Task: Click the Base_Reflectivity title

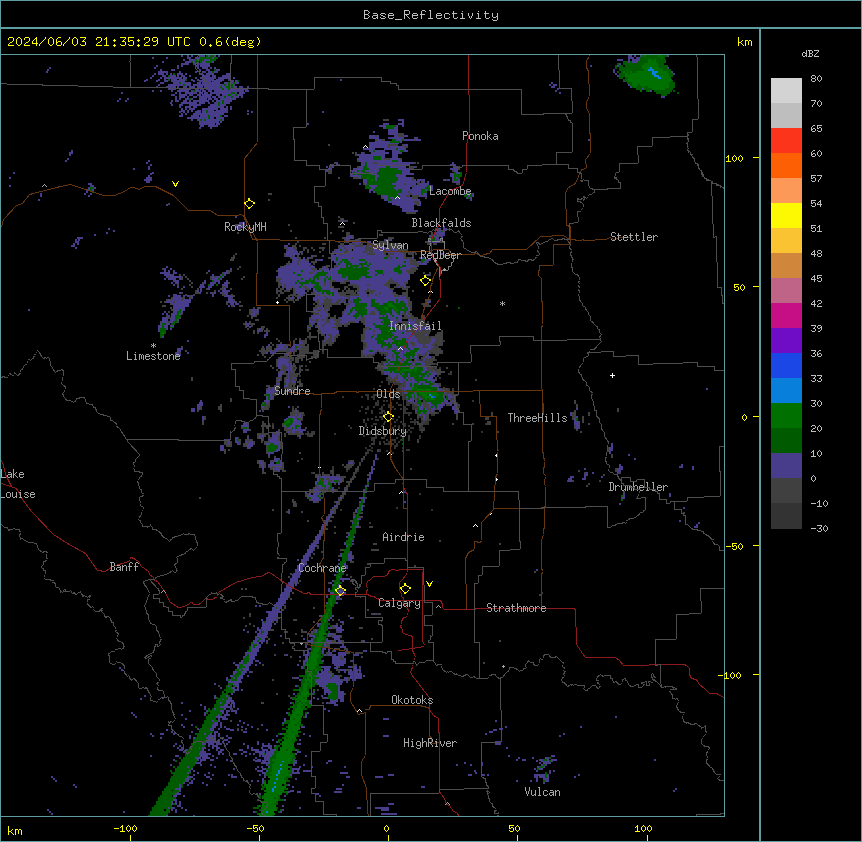Action: coord(431,15)
